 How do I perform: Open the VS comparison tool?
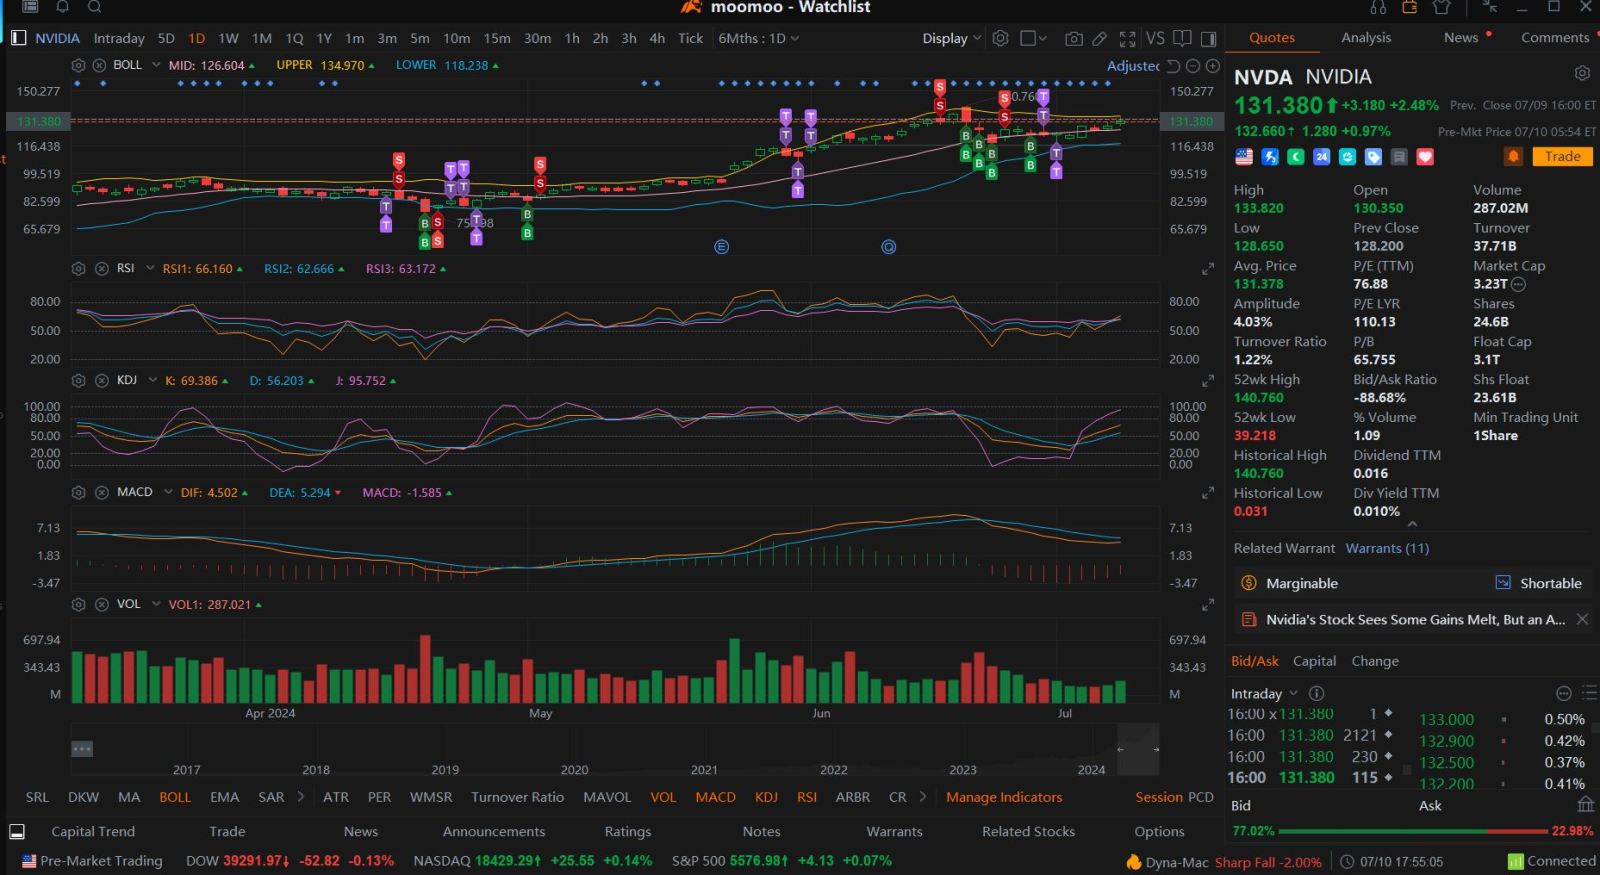click(x=1155, y=38)
